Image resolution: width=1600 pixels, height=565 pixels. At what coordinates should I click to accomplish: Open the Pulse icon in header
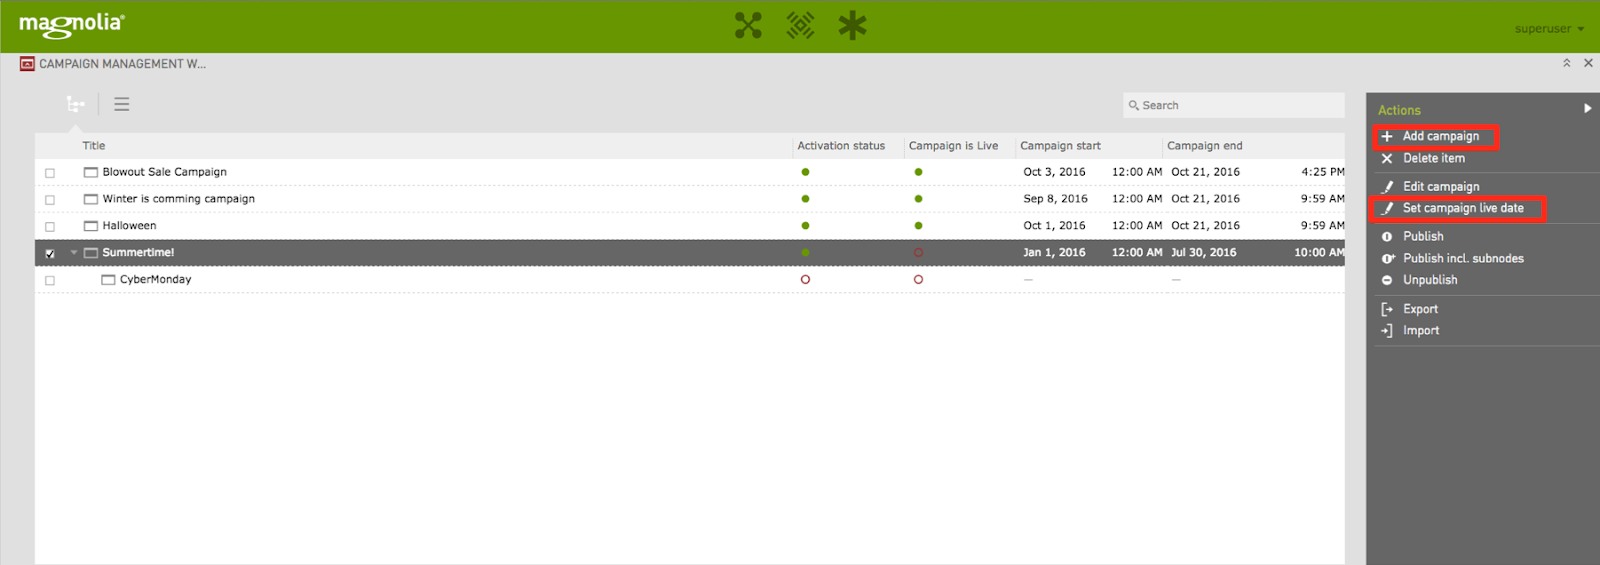click(x=800, y=25)
